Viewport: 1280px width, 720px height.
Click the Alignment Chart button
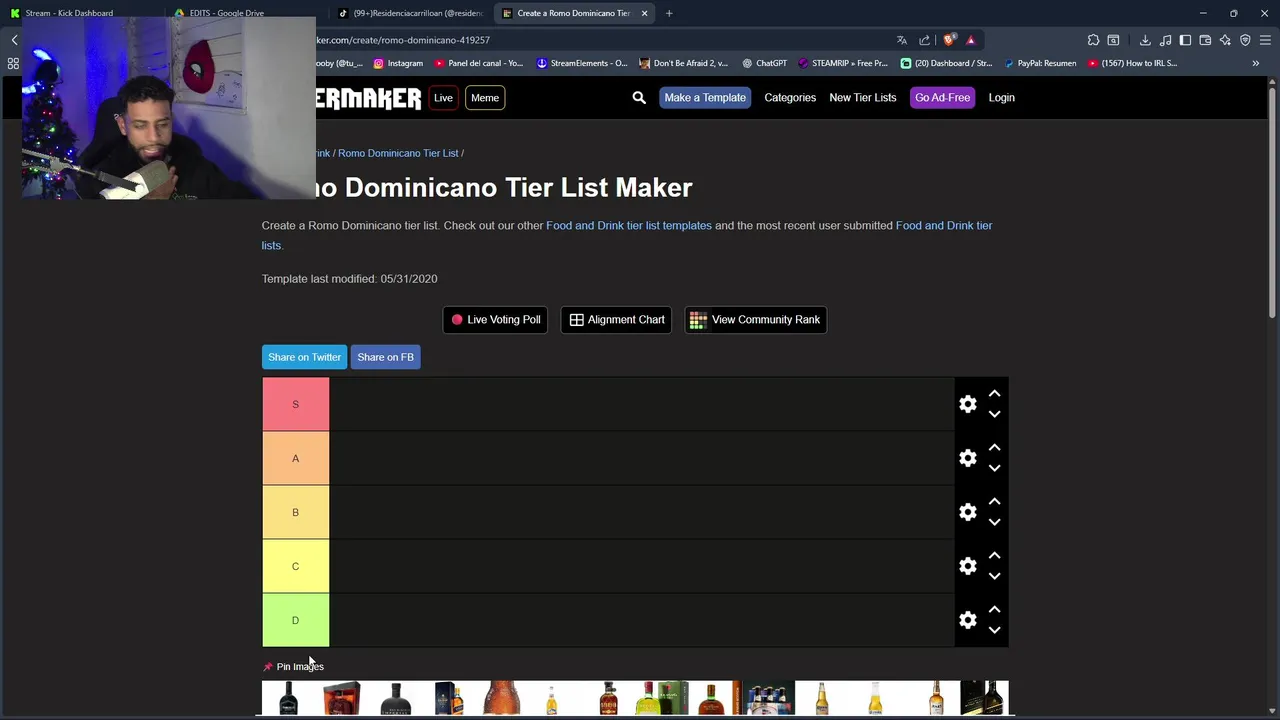pyautogui.click(x=616, y=320)
